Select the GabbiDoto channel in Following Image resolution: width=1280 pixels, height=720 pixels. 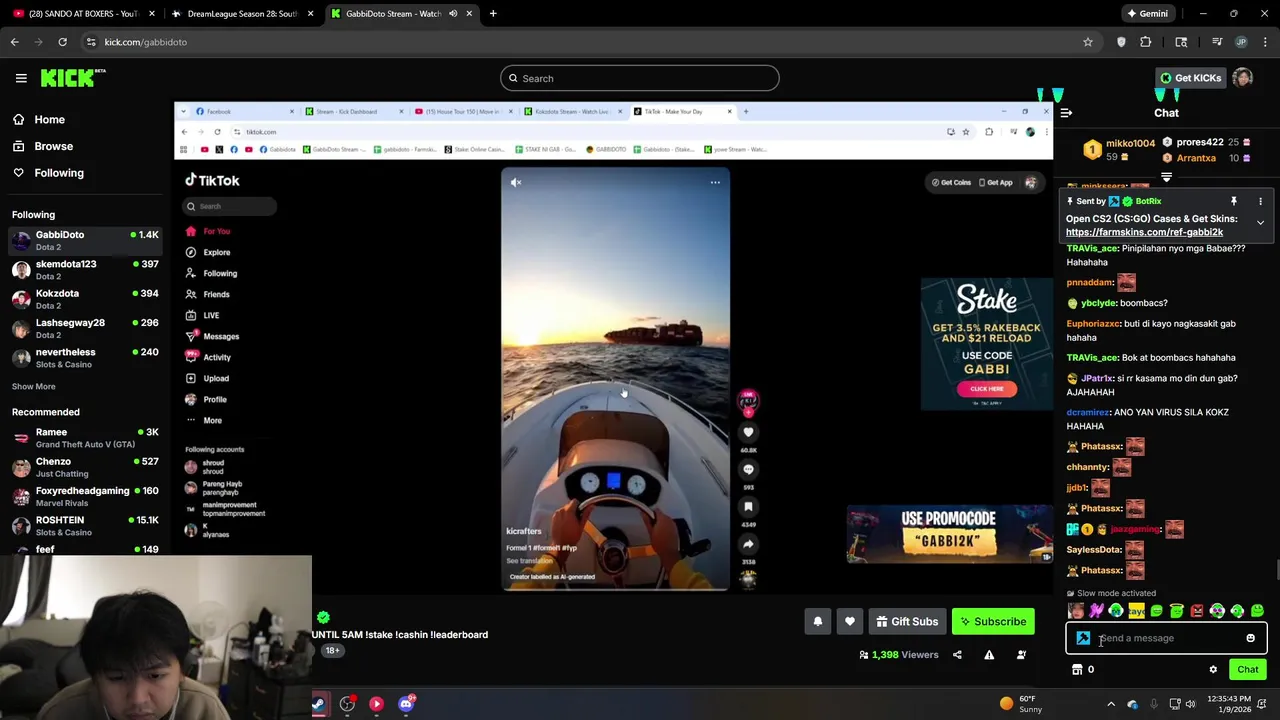85,240
